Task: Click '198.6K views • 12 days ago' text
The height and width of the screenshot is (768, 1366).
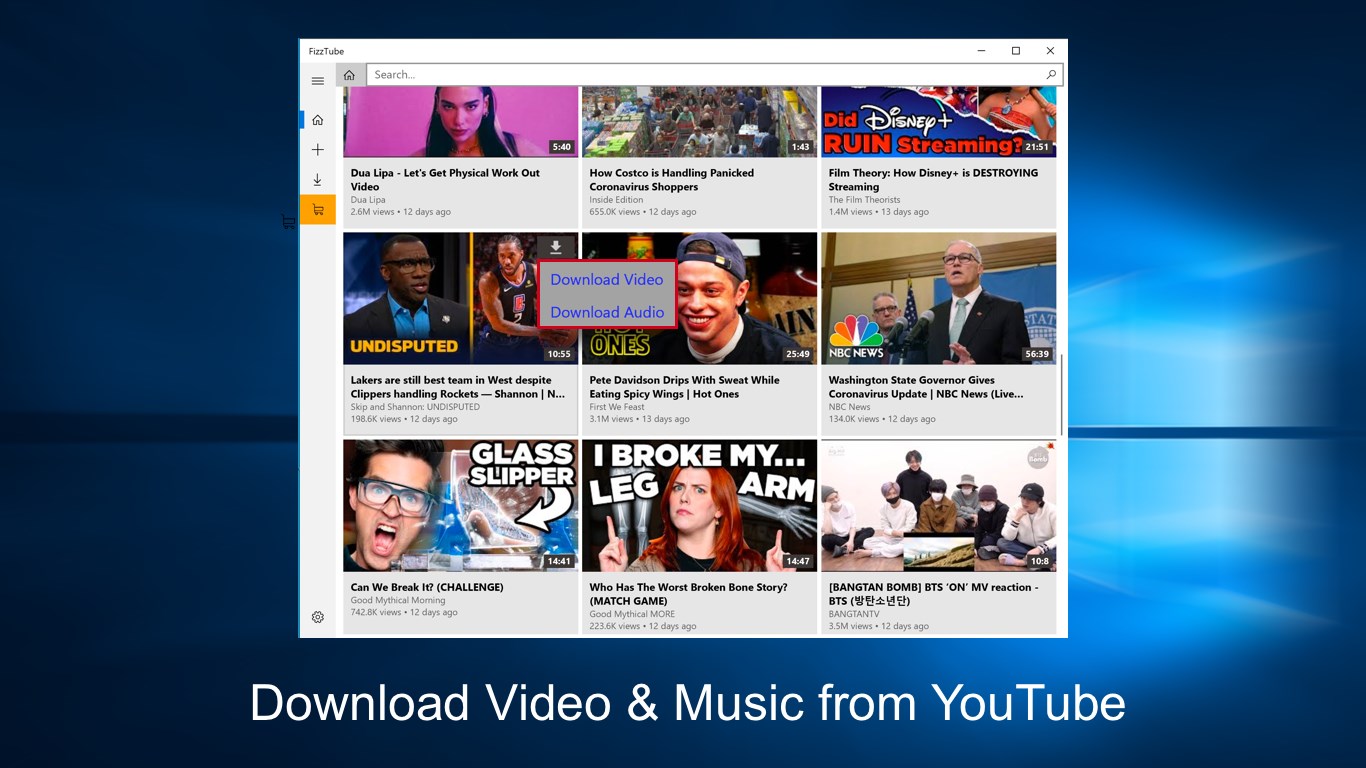Action: click(x=404, y=419)
